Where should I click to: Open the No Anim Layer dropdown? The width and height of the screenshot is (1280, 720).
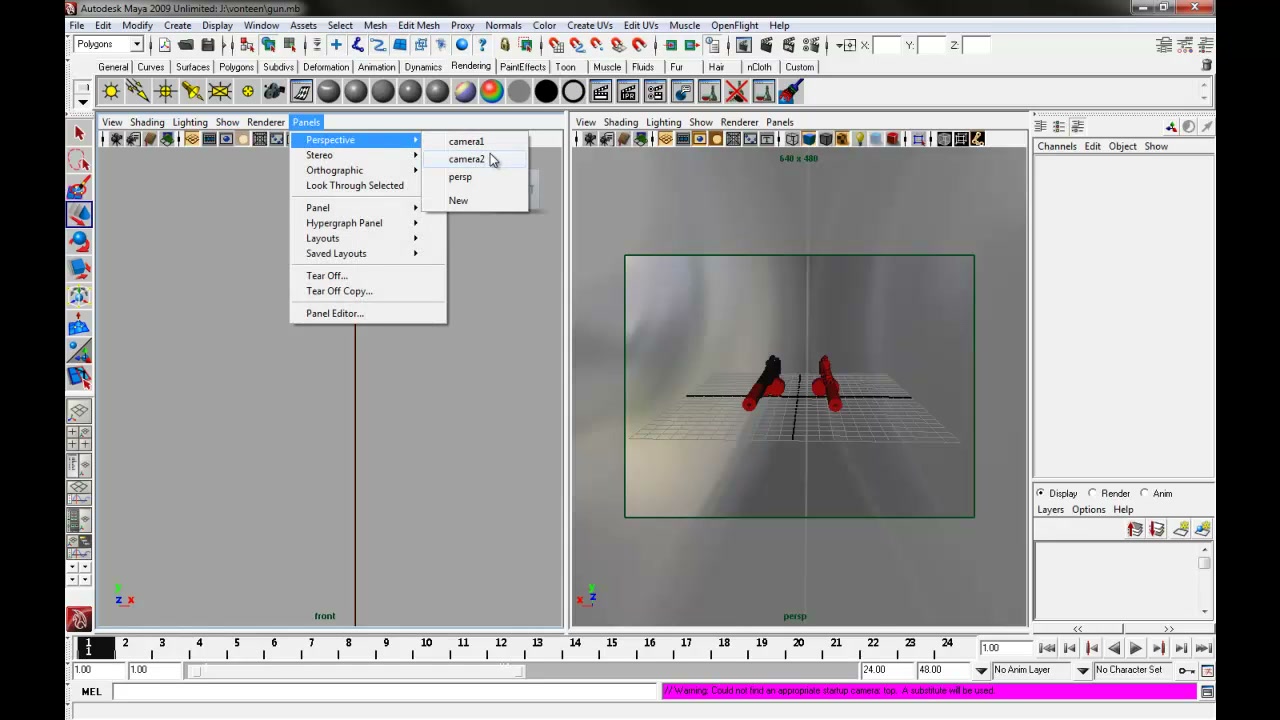tap(1040, 670)
